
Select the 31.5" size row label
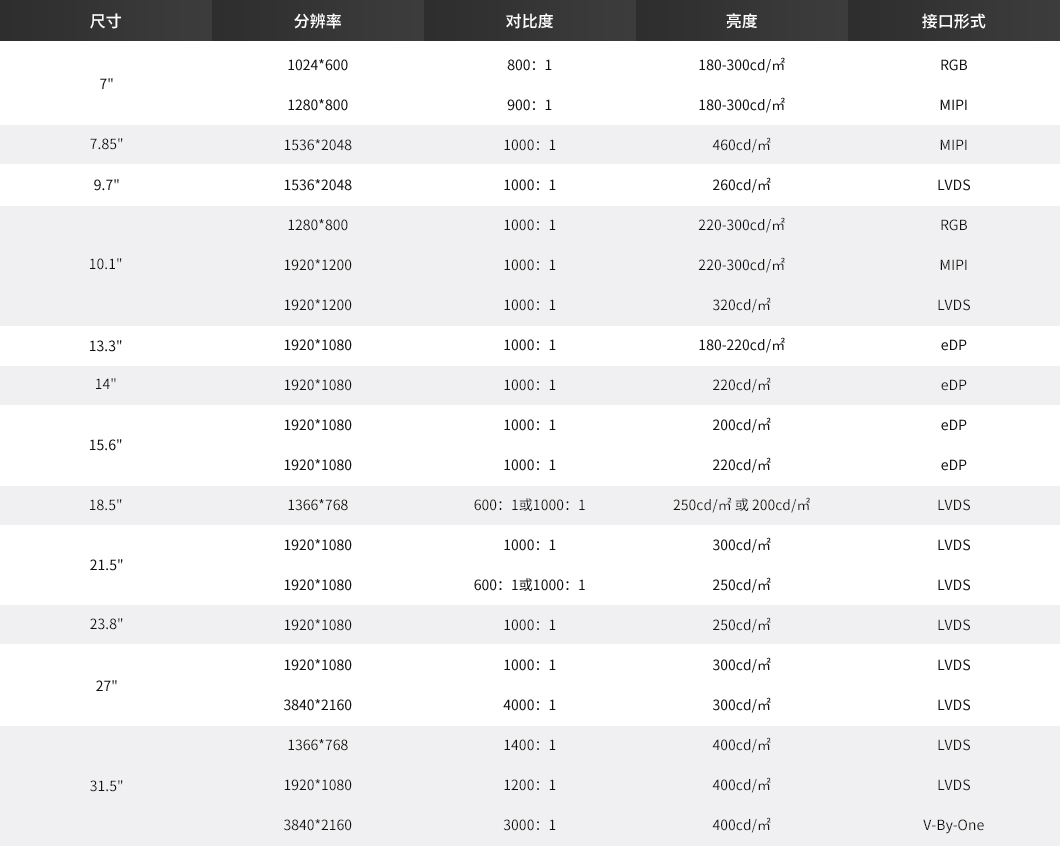click(x=106, y=786)
